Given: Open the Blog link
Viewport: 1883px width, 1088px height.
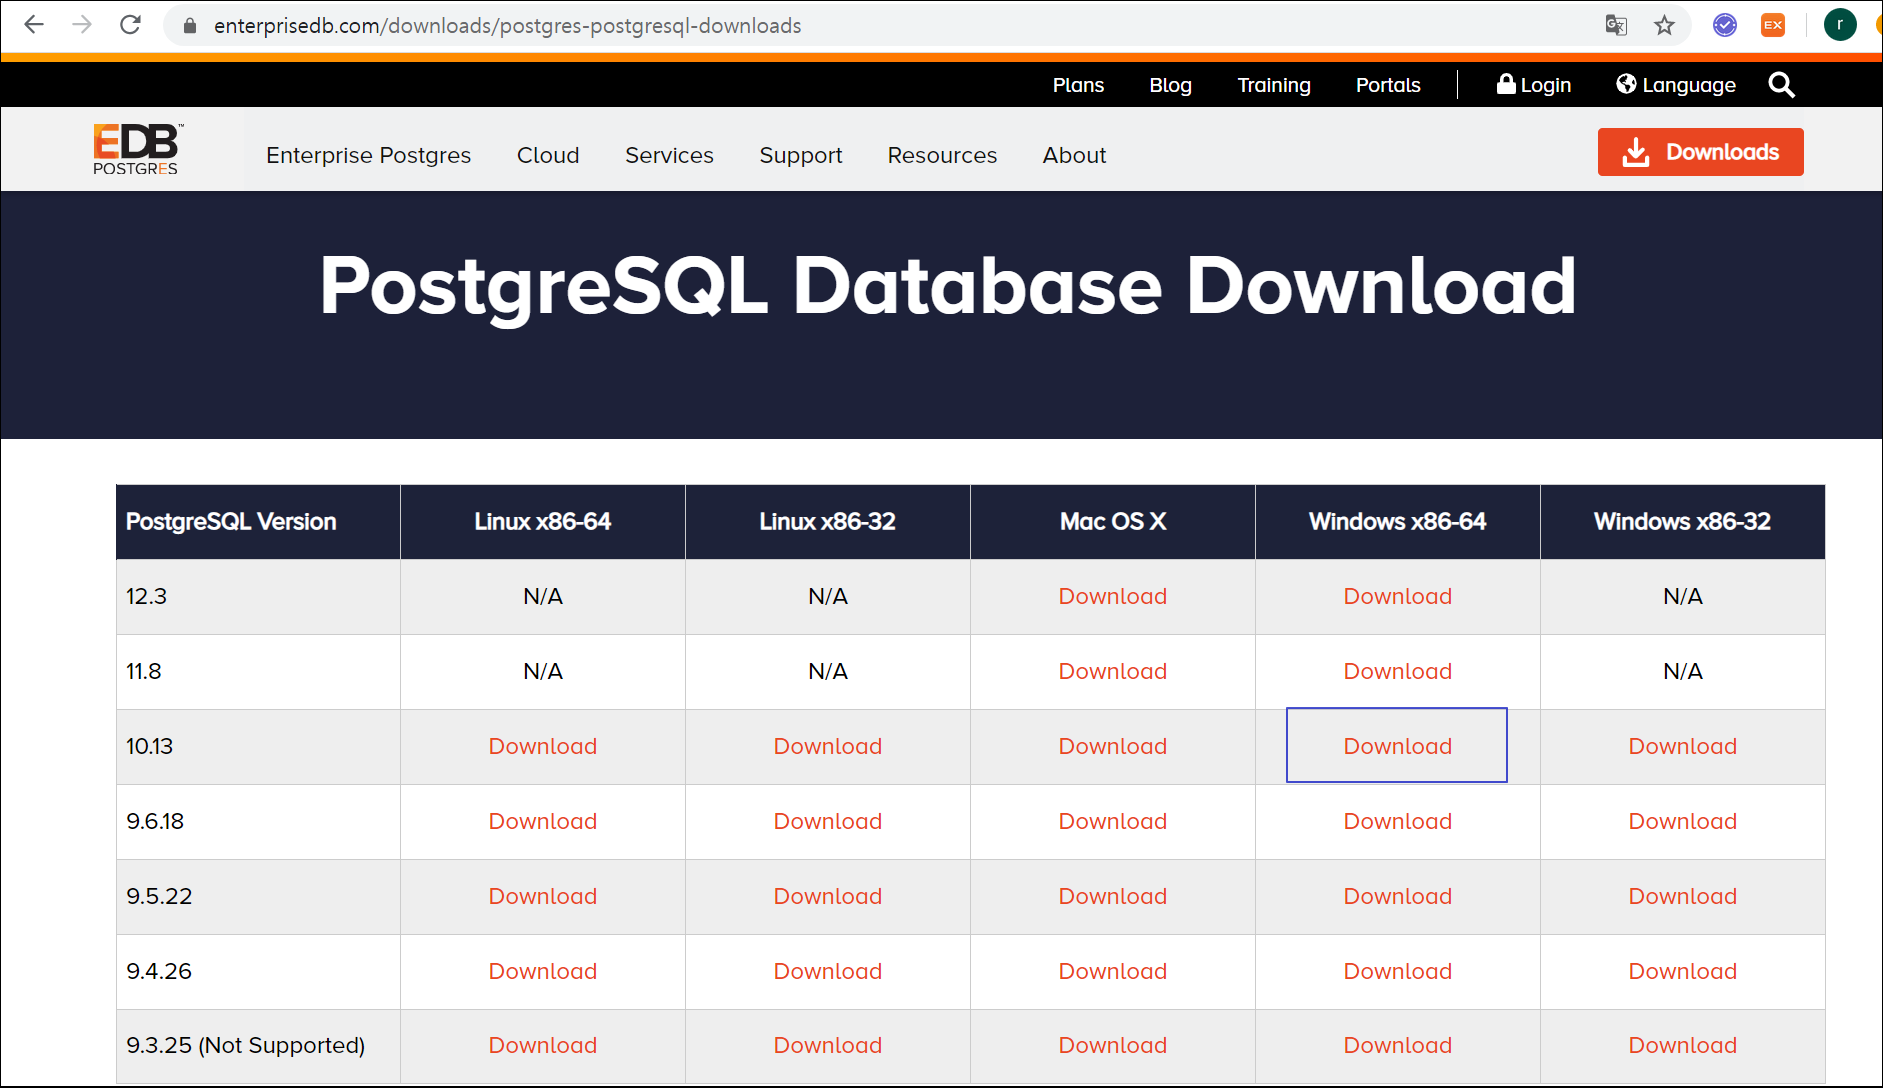Looking at the screenshot, I should point(1170,85).
